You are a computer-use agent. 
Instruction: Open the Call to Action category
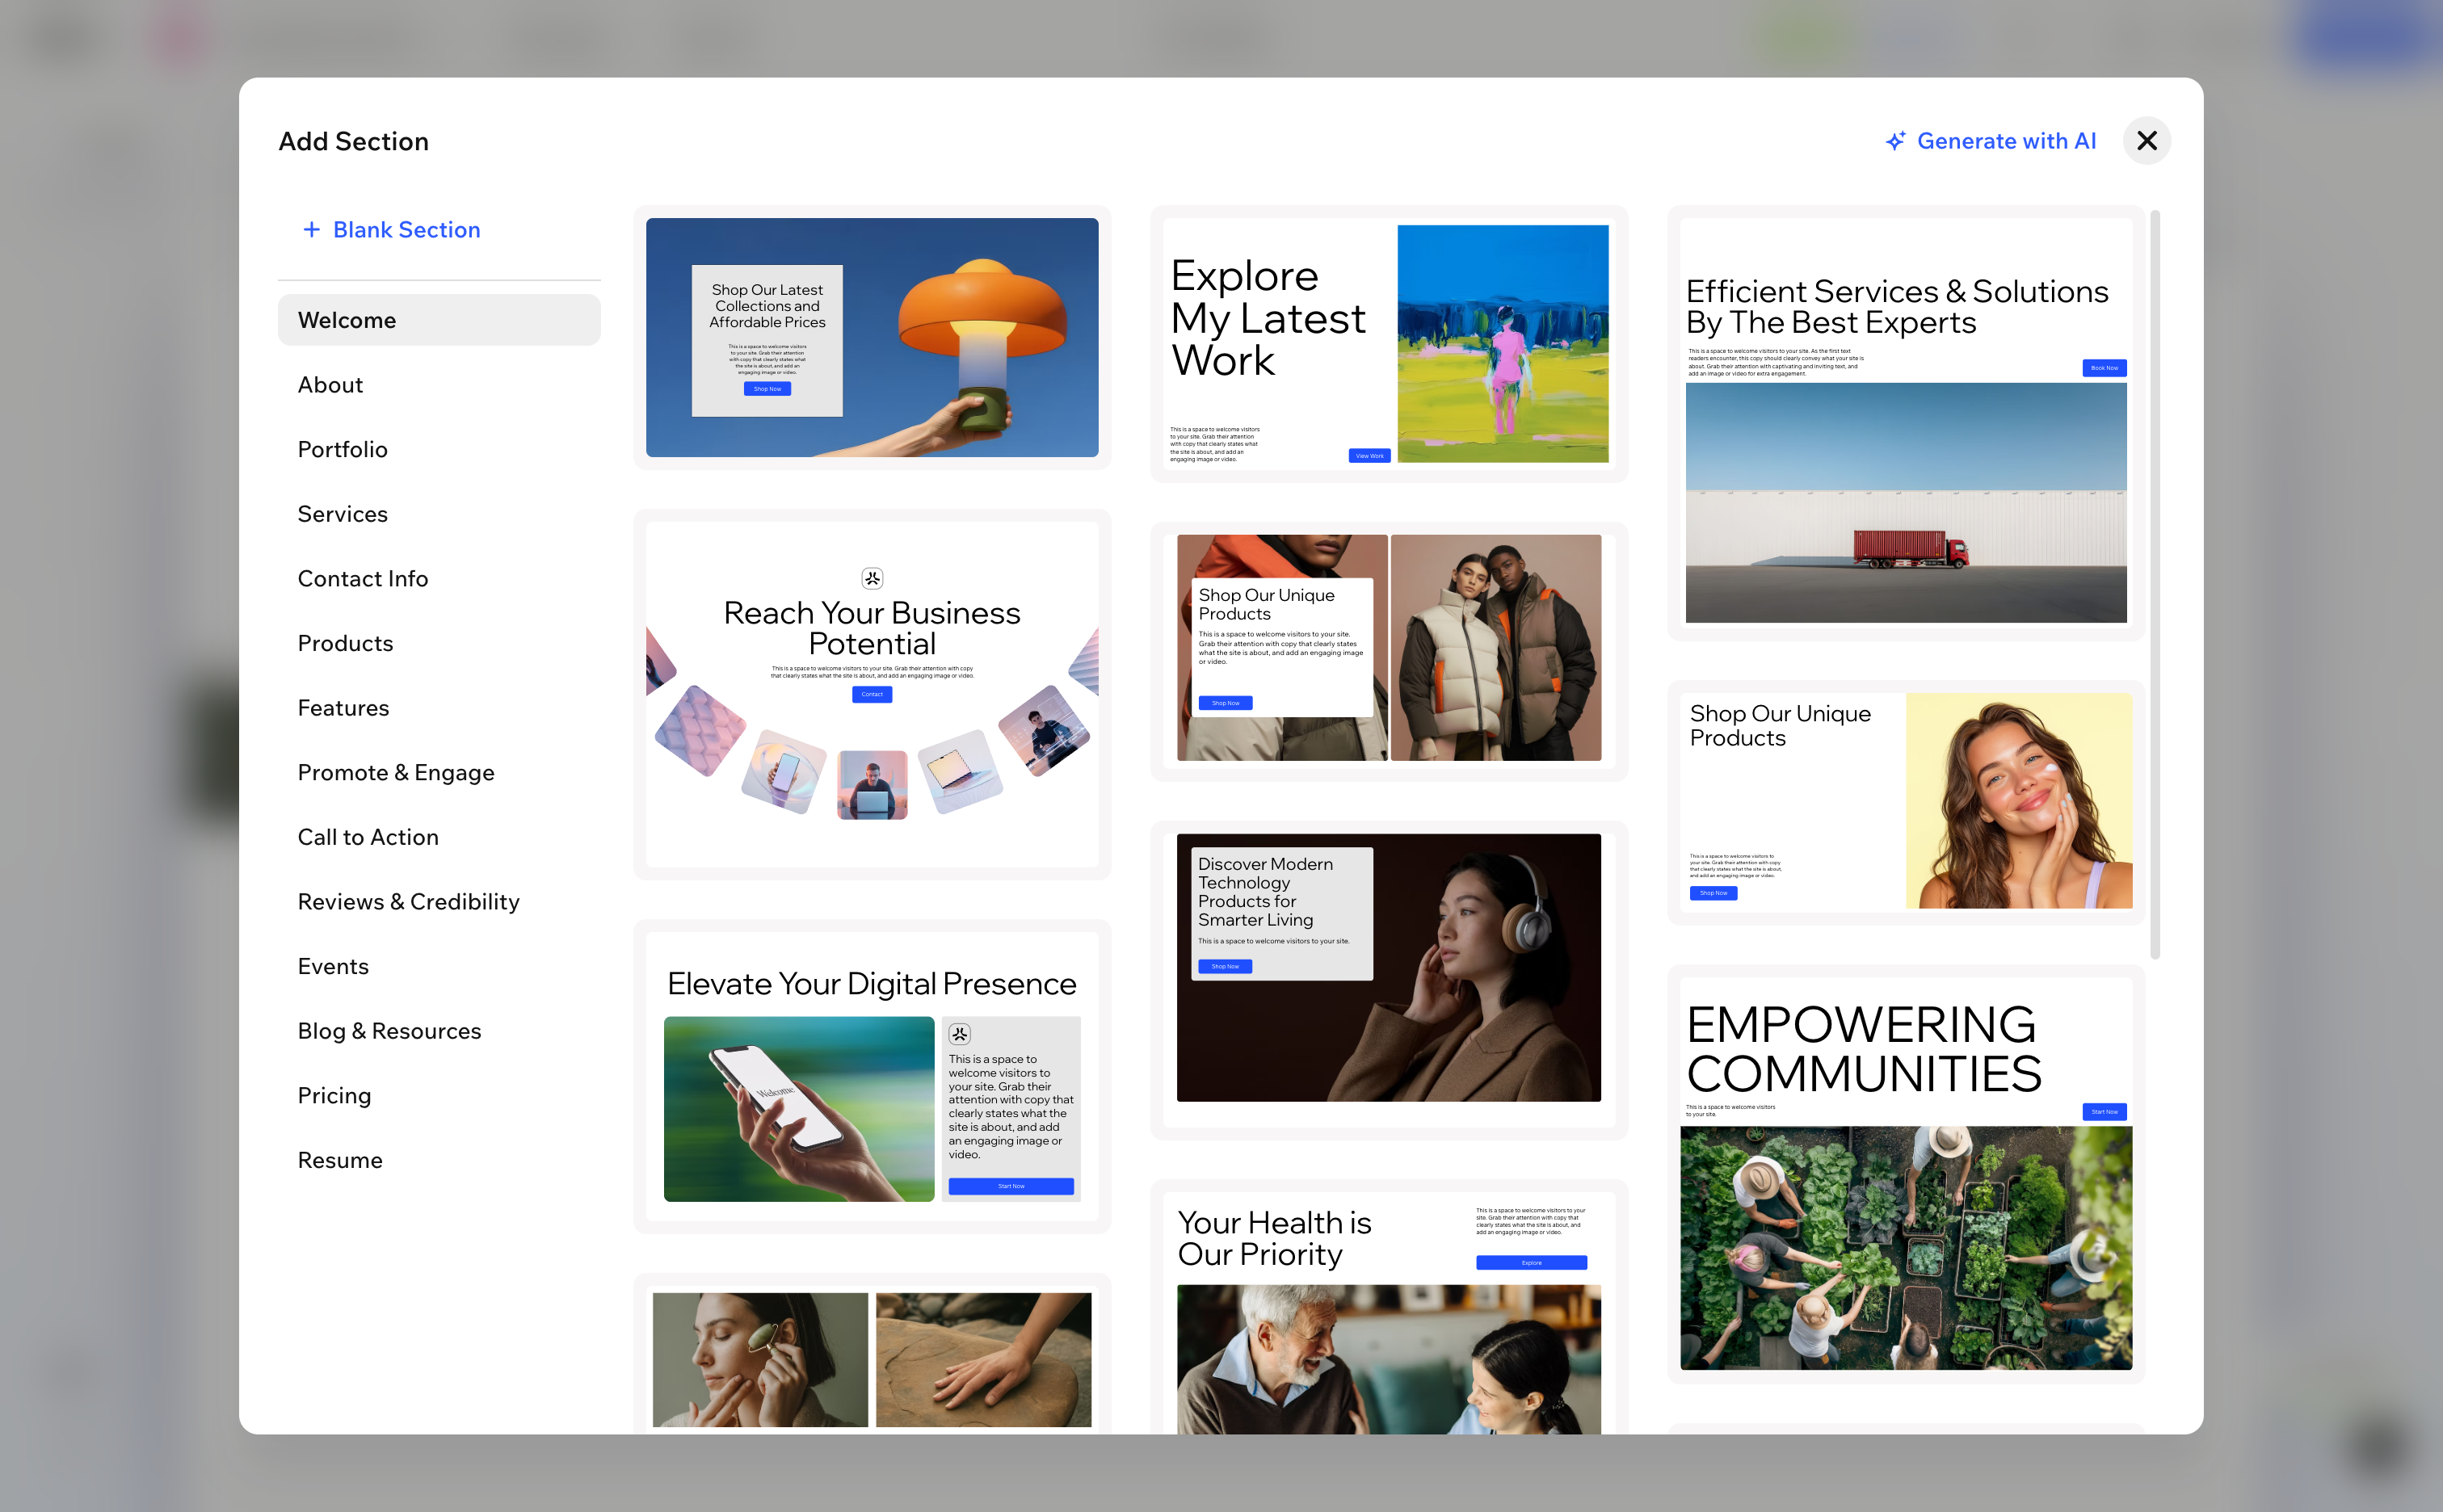[x=439, y=837]
